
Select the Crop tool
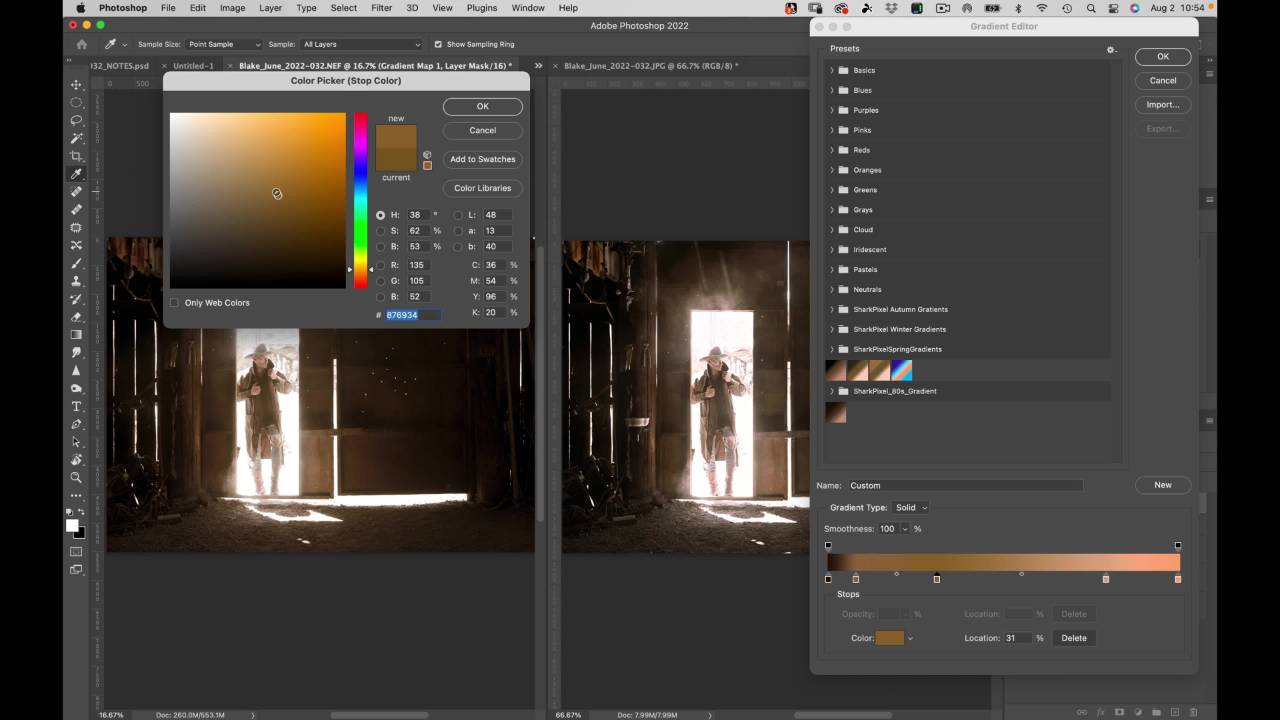[76, 156]
